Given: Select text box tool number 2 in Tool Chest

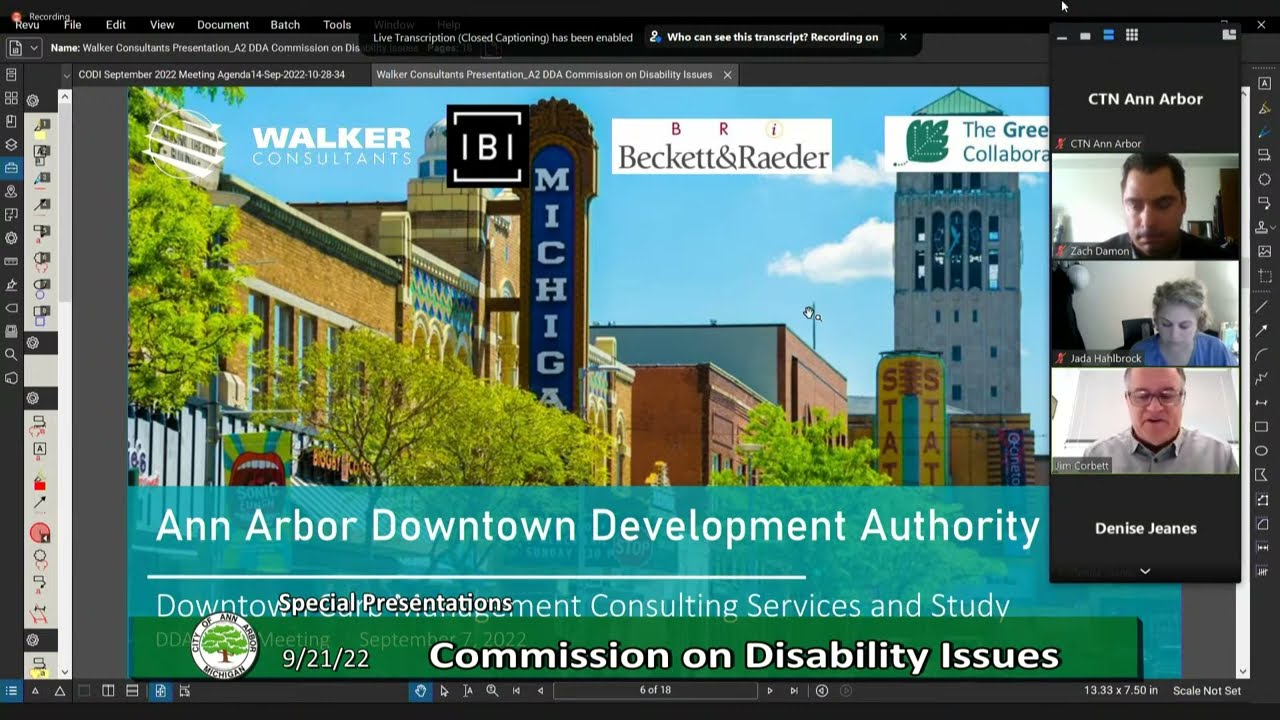Looking at the screenshot, I should pos(40,154).
